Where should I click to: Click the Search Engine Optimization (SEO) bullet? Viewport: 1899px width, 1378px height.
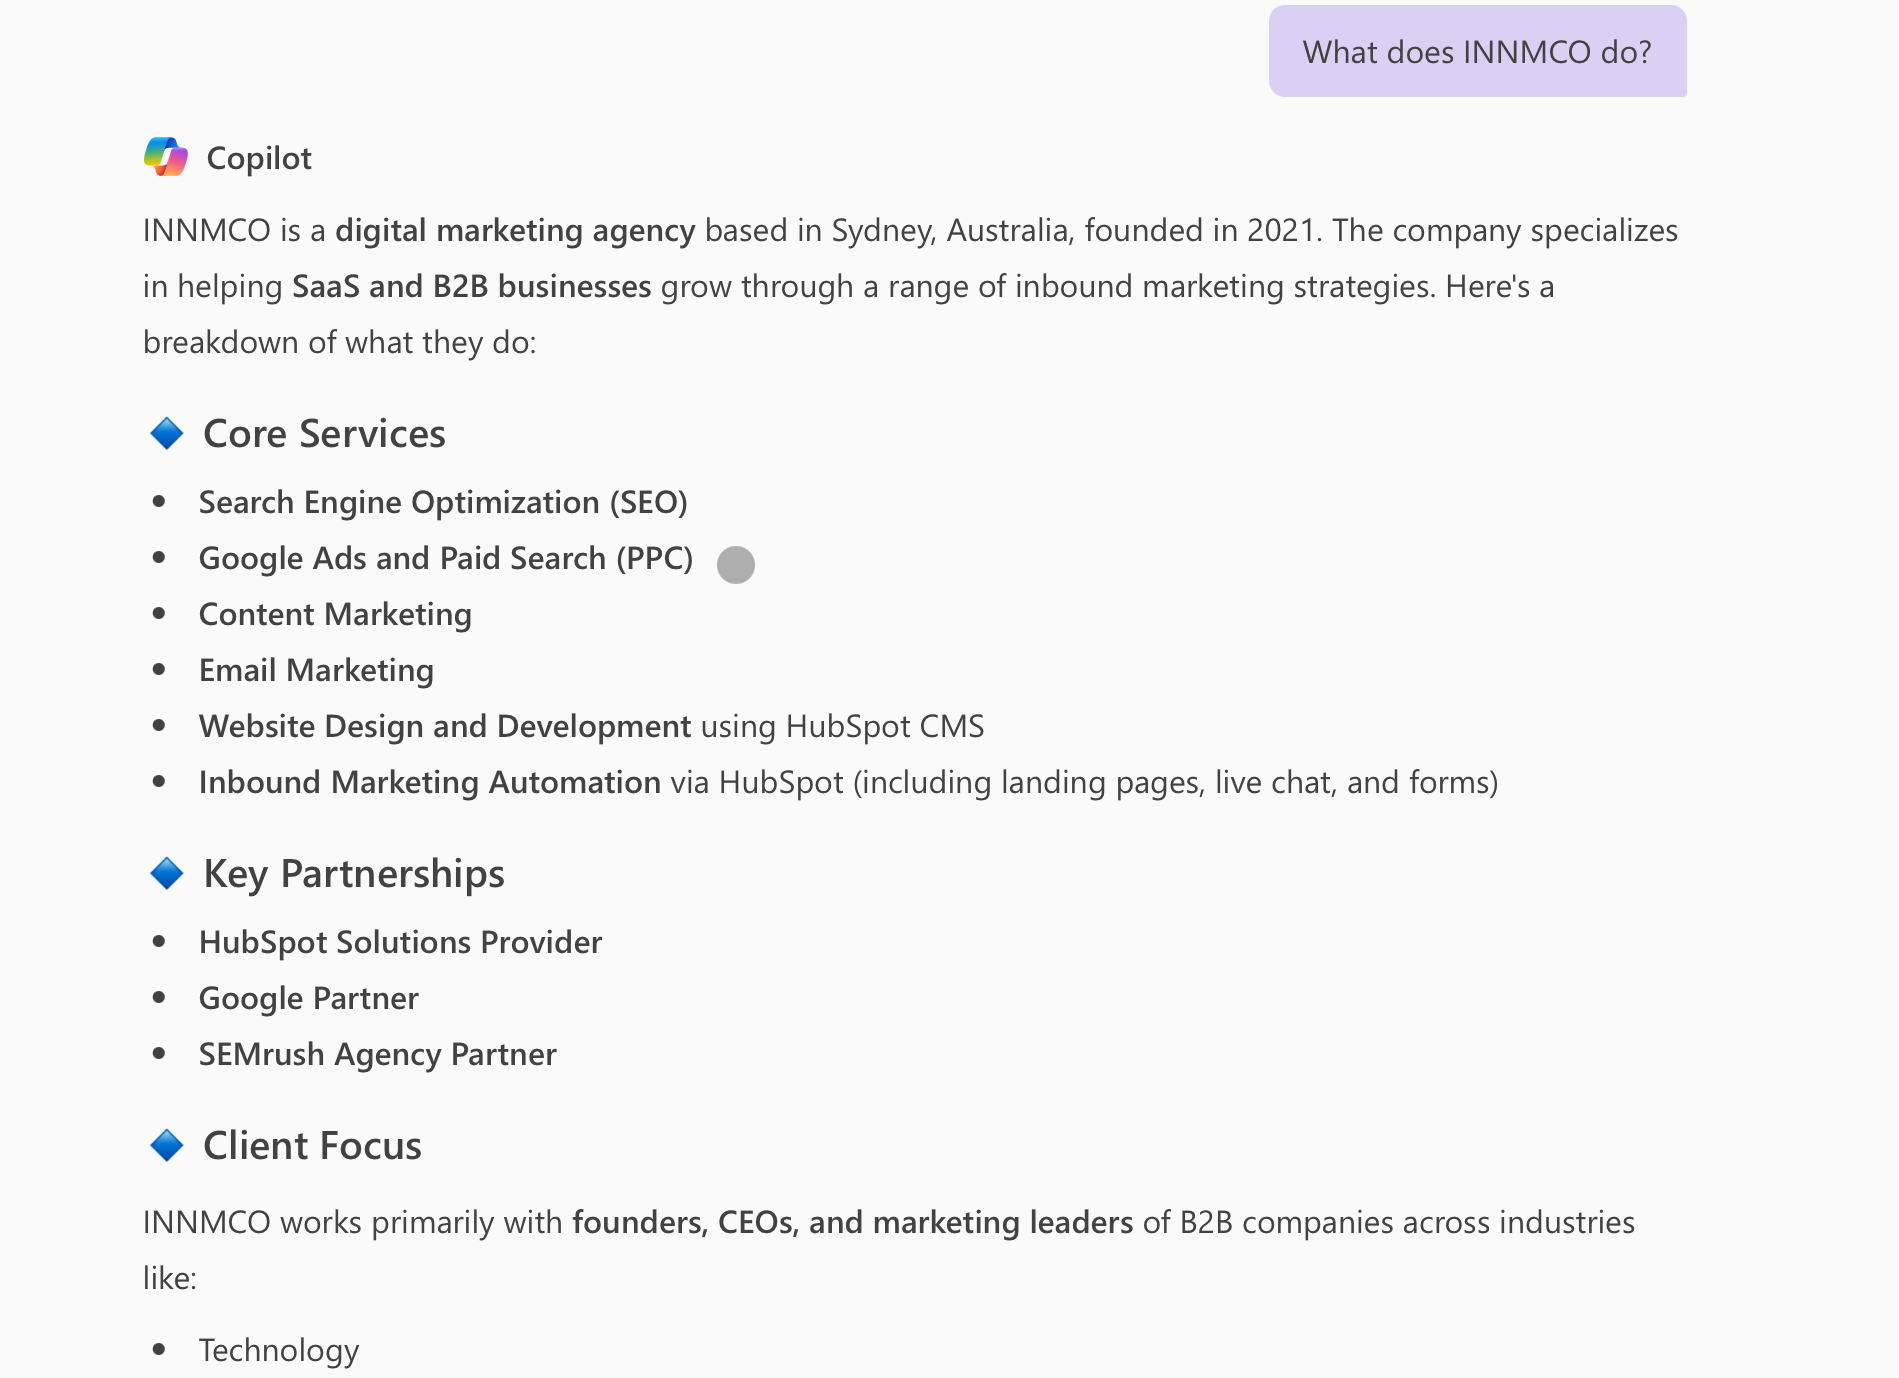(443, 502)
